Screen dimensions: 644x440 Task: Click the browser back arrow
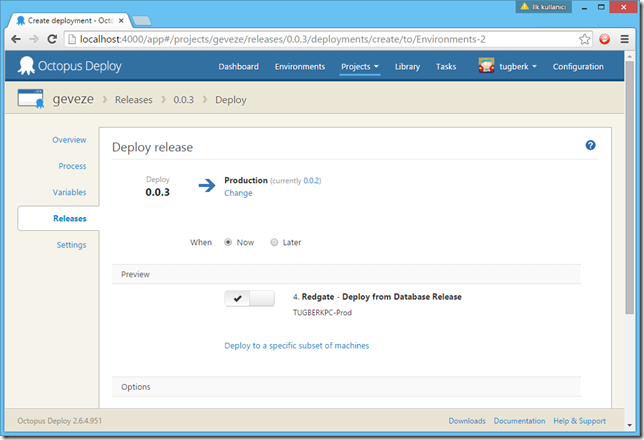(16, 39)
